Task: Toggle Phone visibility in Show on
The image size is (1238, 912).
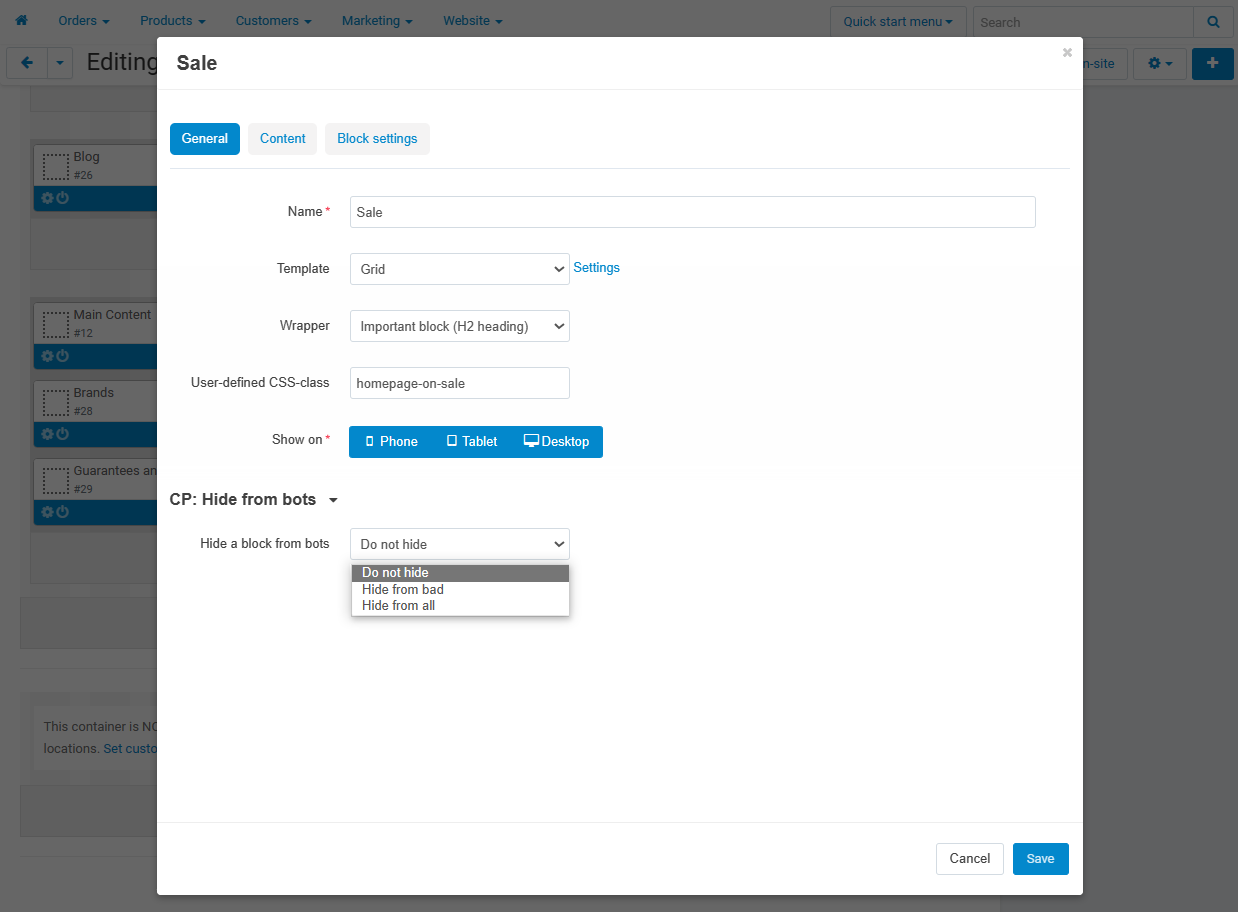Action: click(391, 442)
